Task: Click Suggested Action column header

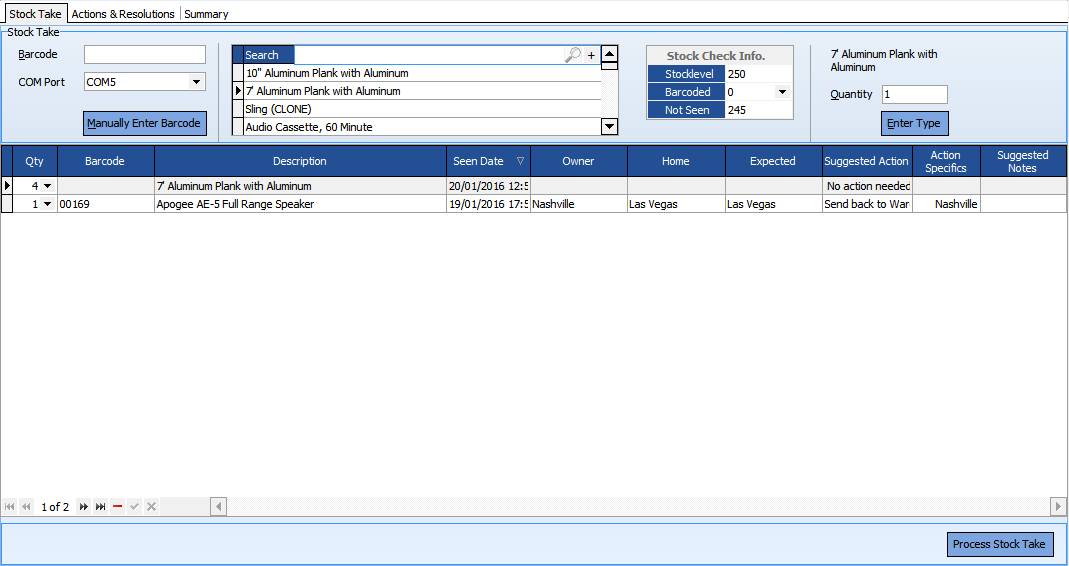Action: (867, 161)
